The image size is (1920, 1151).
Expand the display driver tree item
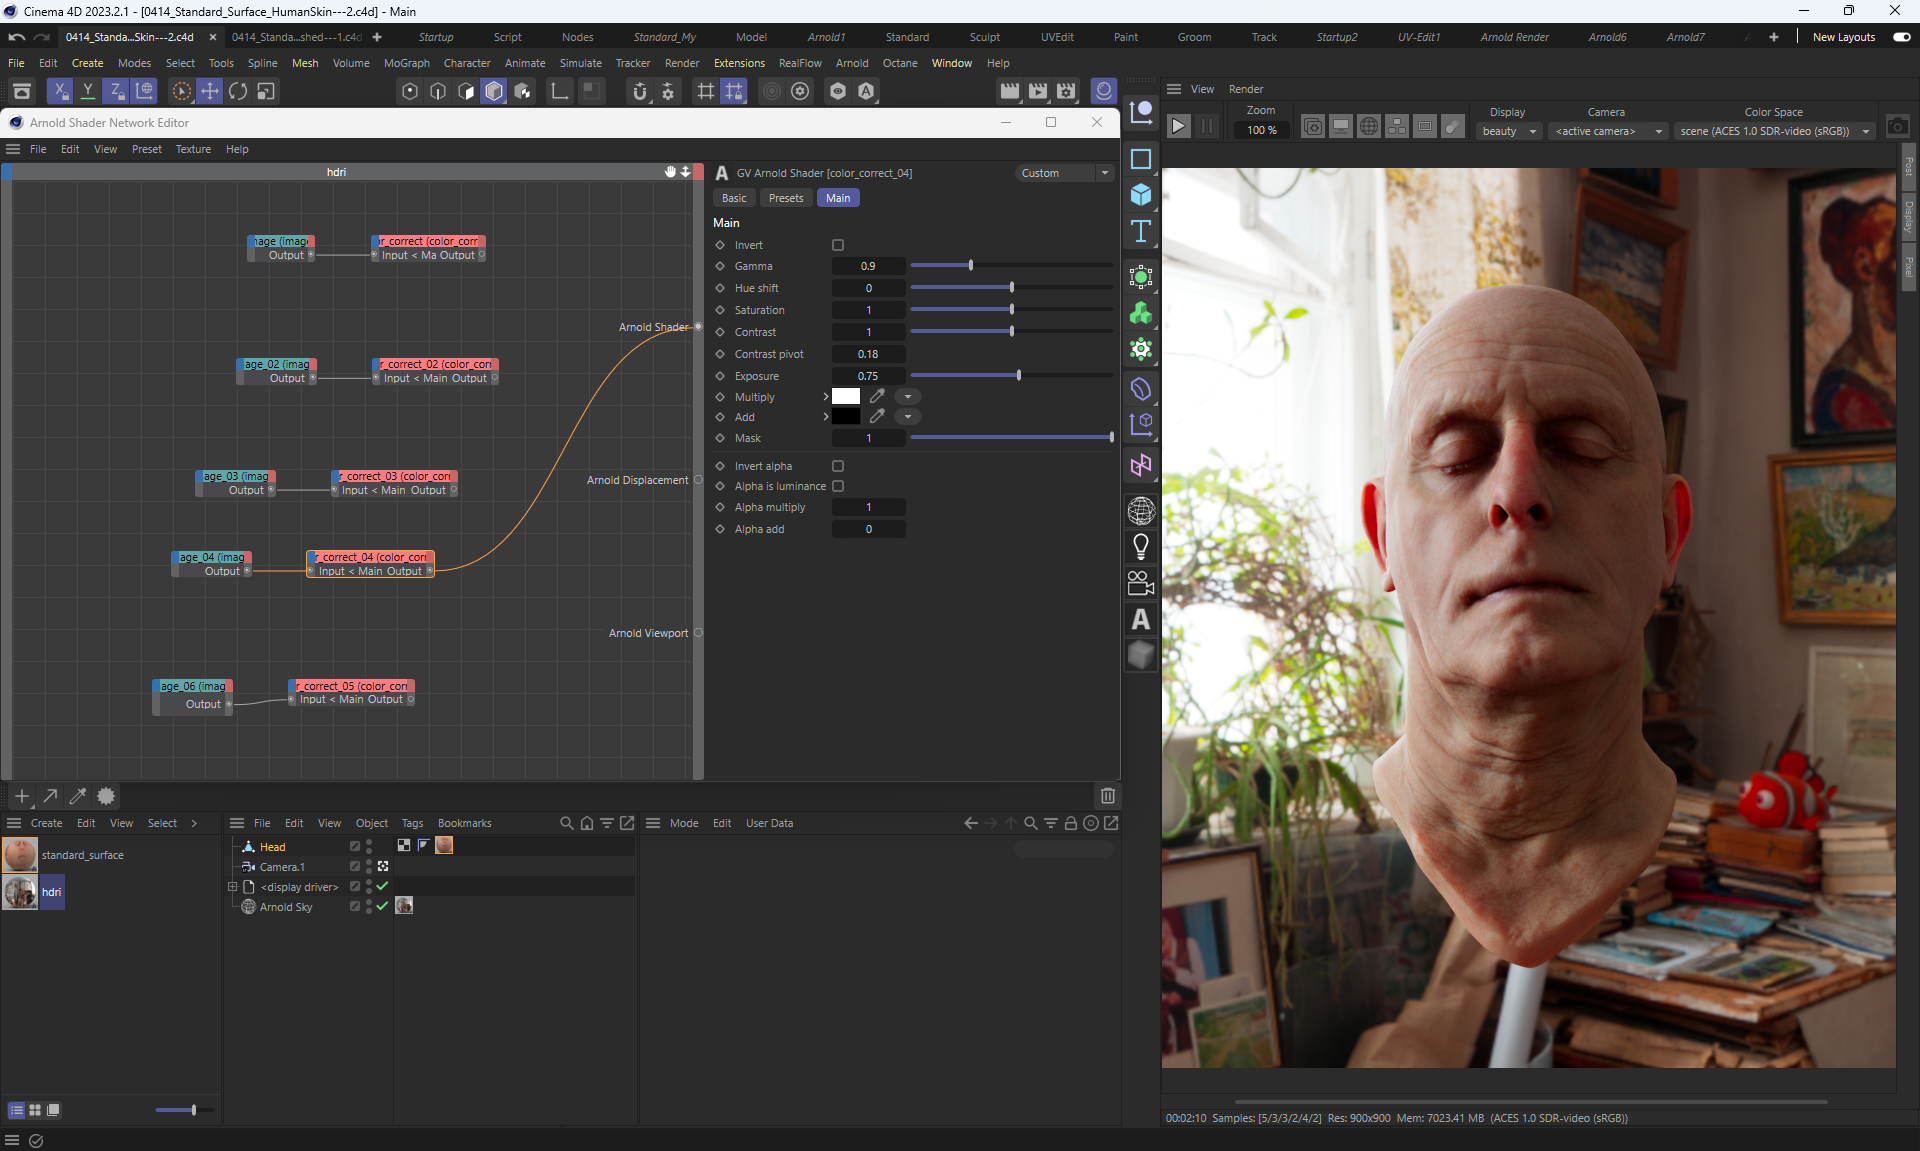232,887
